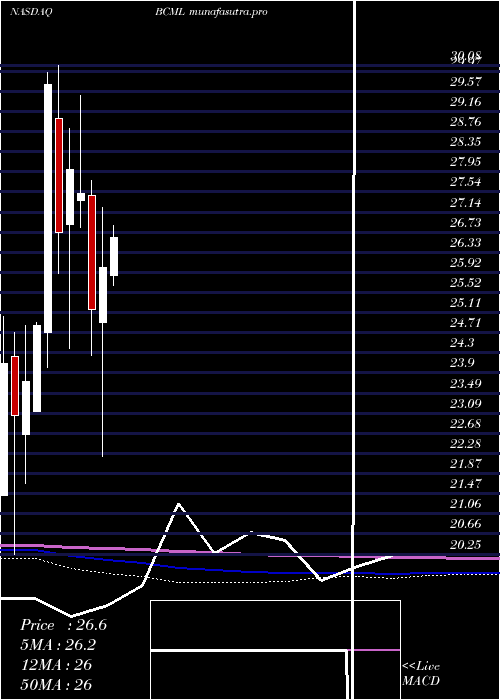Click the 26.33 price axis label
Viewport: 500px width, 700px height.
pos(466,242)
